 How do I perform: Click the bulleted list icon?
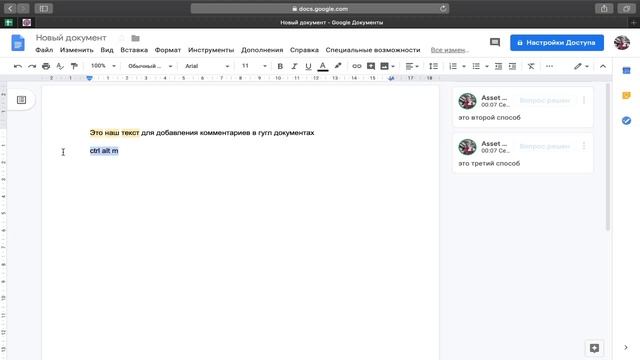(476, 66)
